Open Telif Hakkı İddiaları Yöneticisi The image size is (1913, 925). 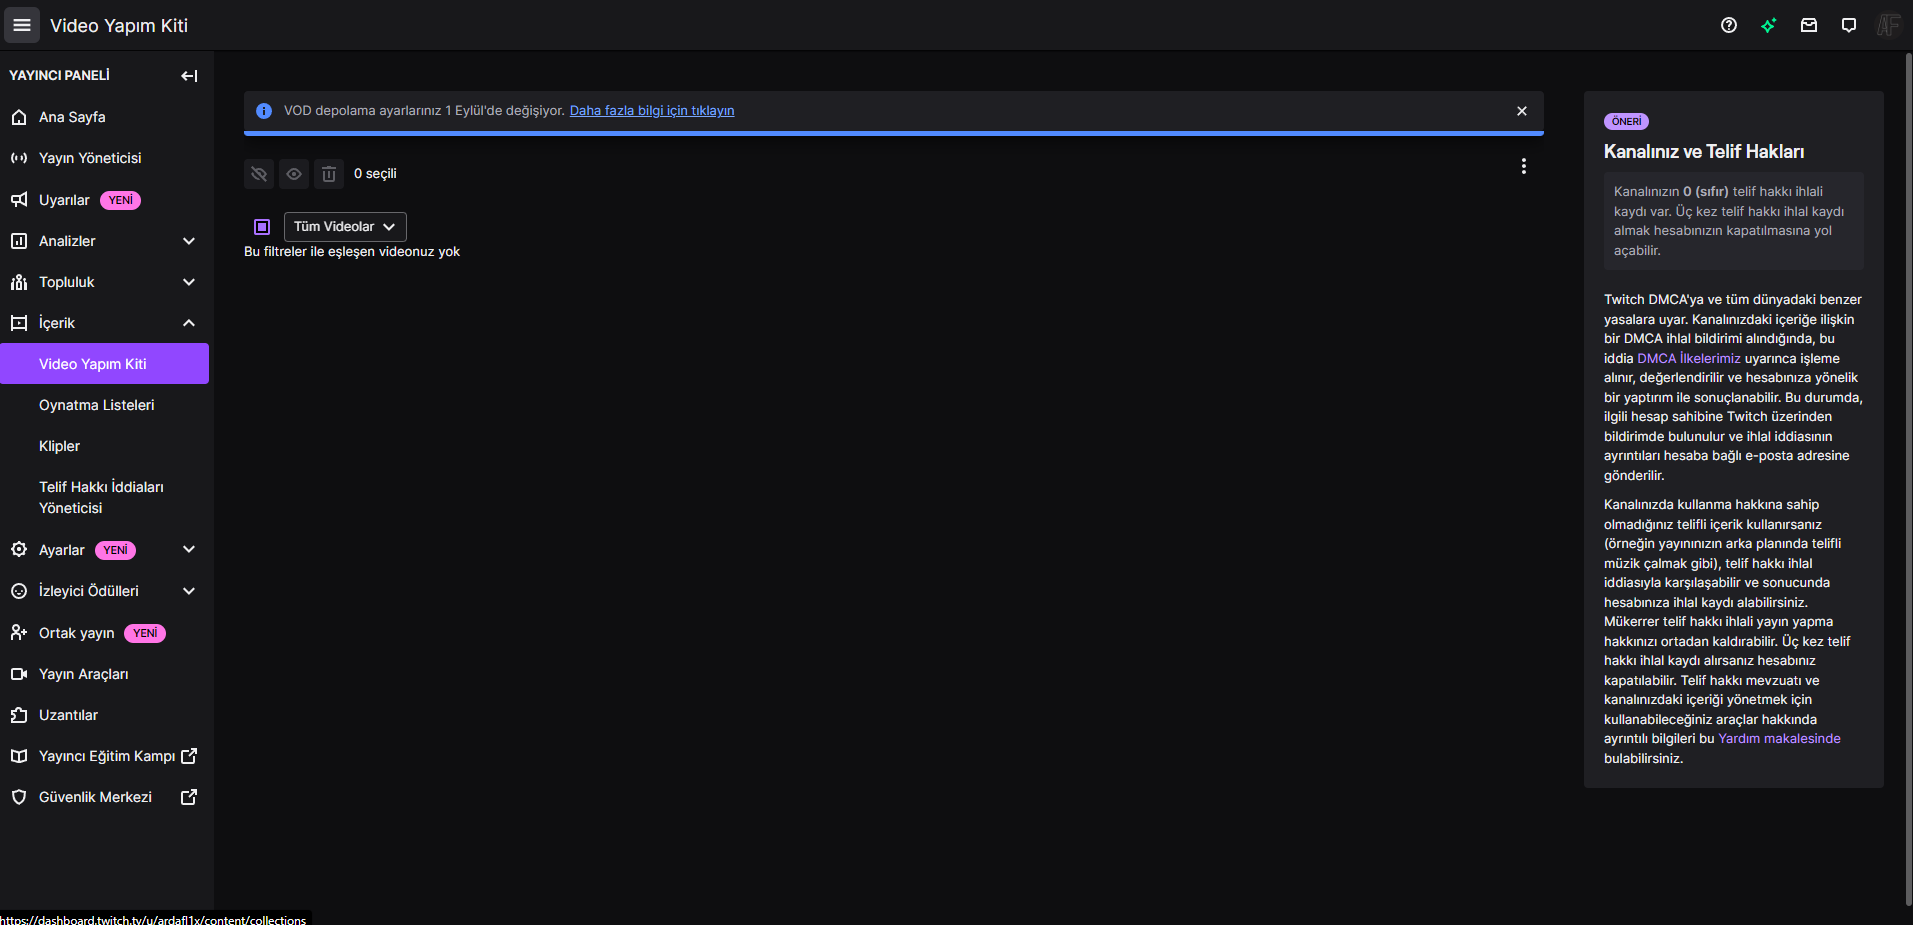105,497
